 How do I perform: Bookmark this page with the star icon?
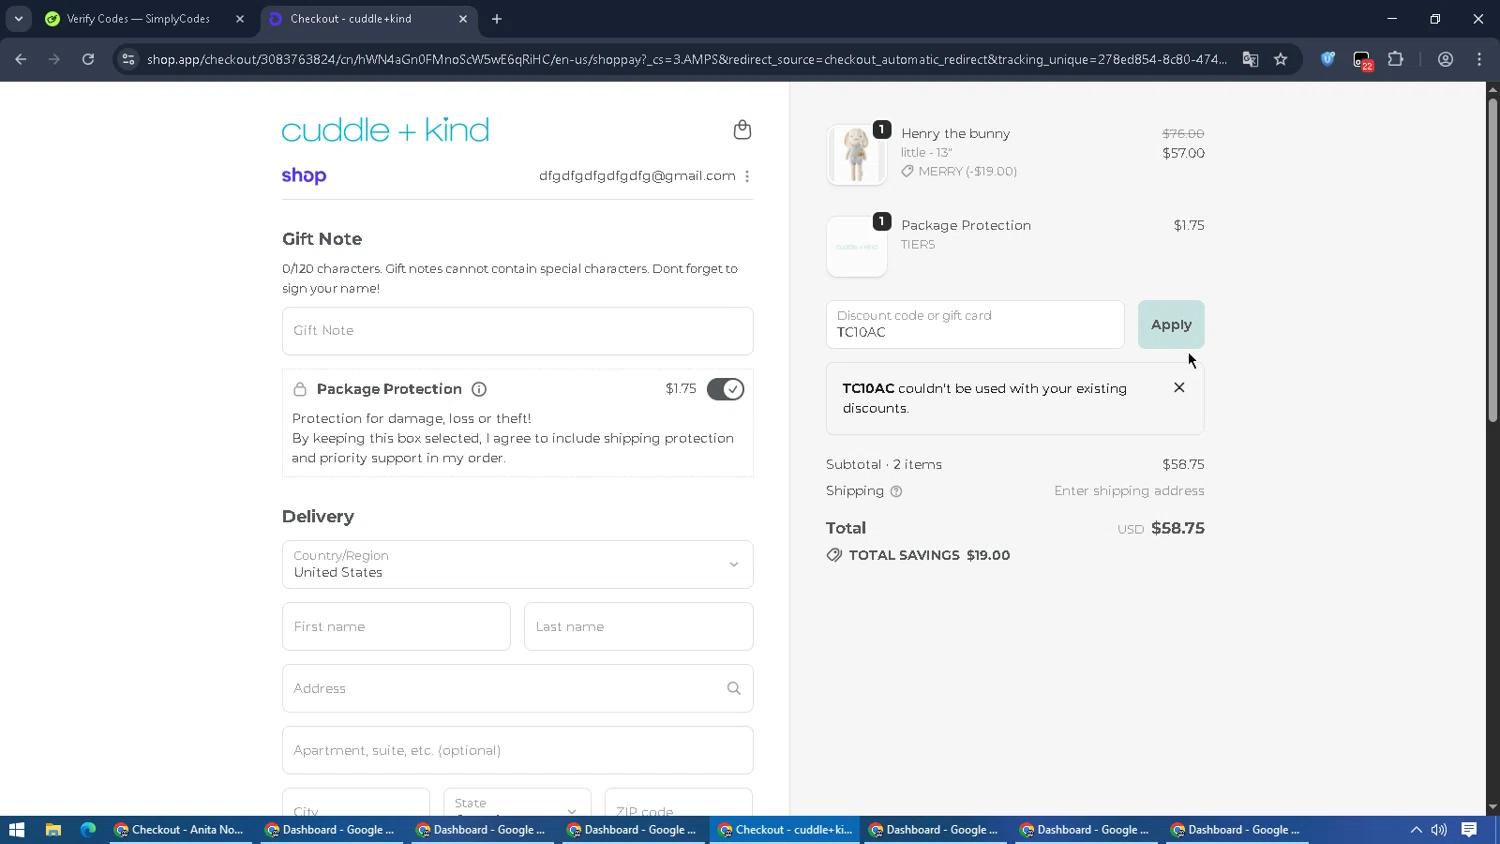pyautogui.click(x=1281, y=59)
